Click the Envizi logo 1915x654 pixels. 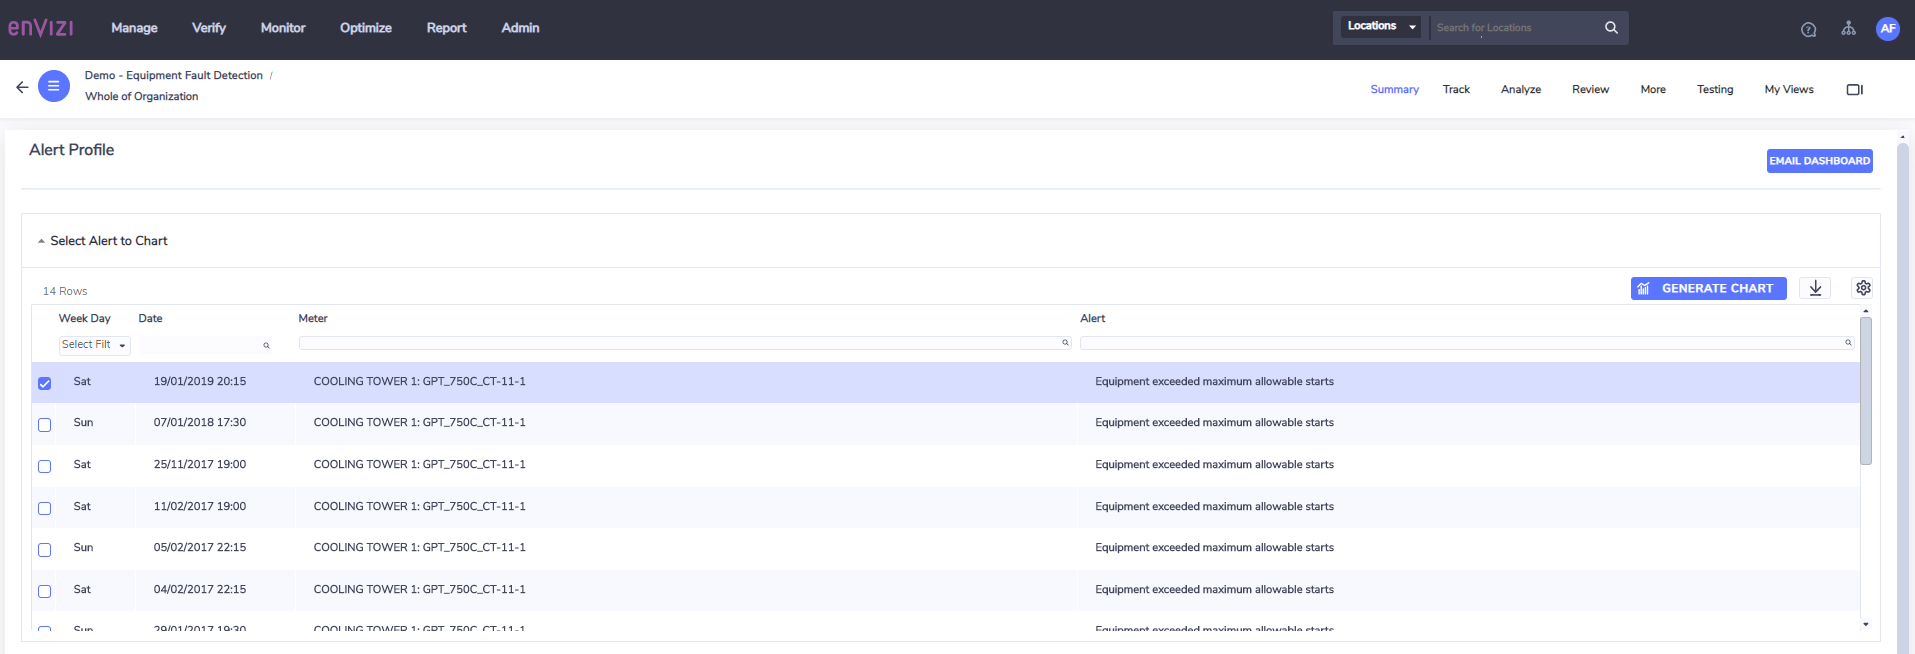(x=41, y=28)
